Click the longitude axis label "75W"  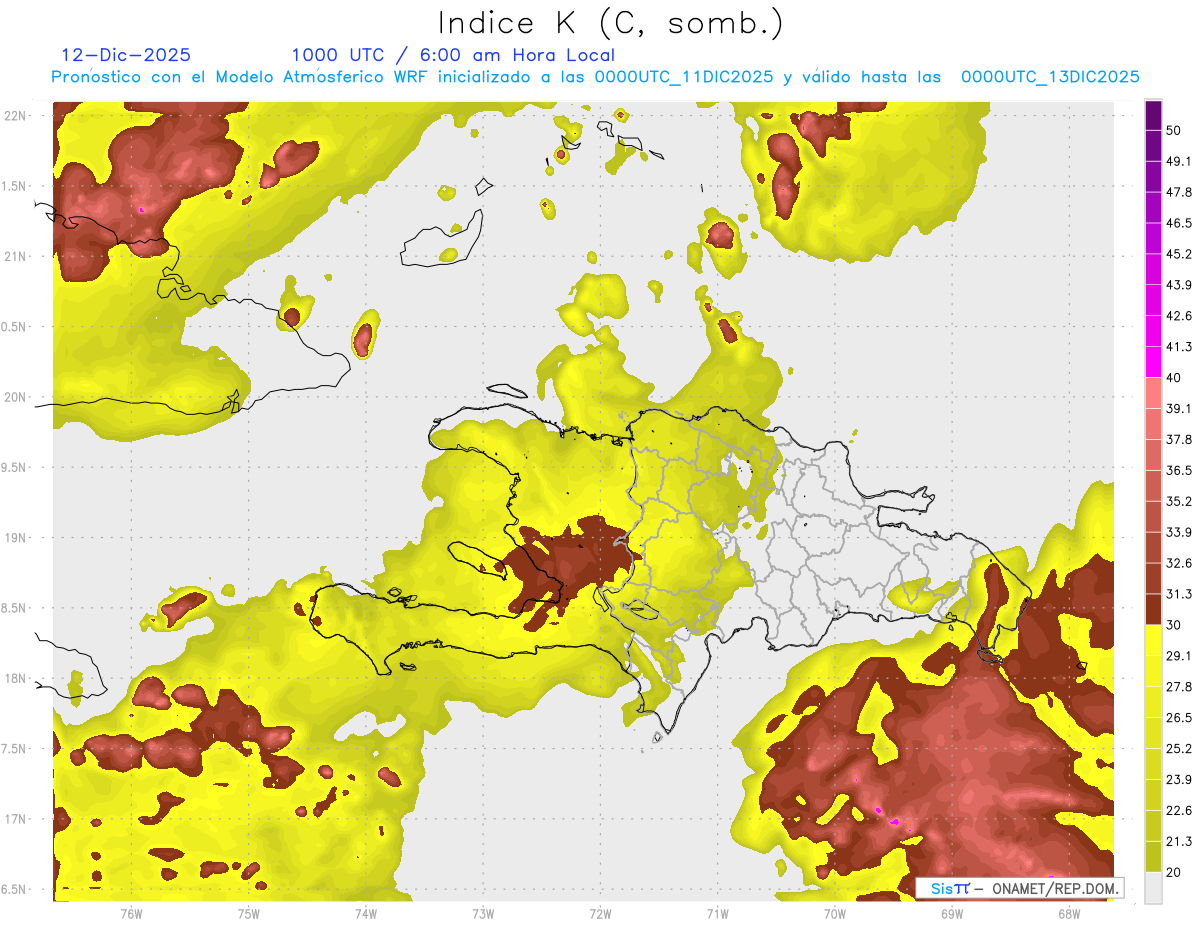point(249,913)
